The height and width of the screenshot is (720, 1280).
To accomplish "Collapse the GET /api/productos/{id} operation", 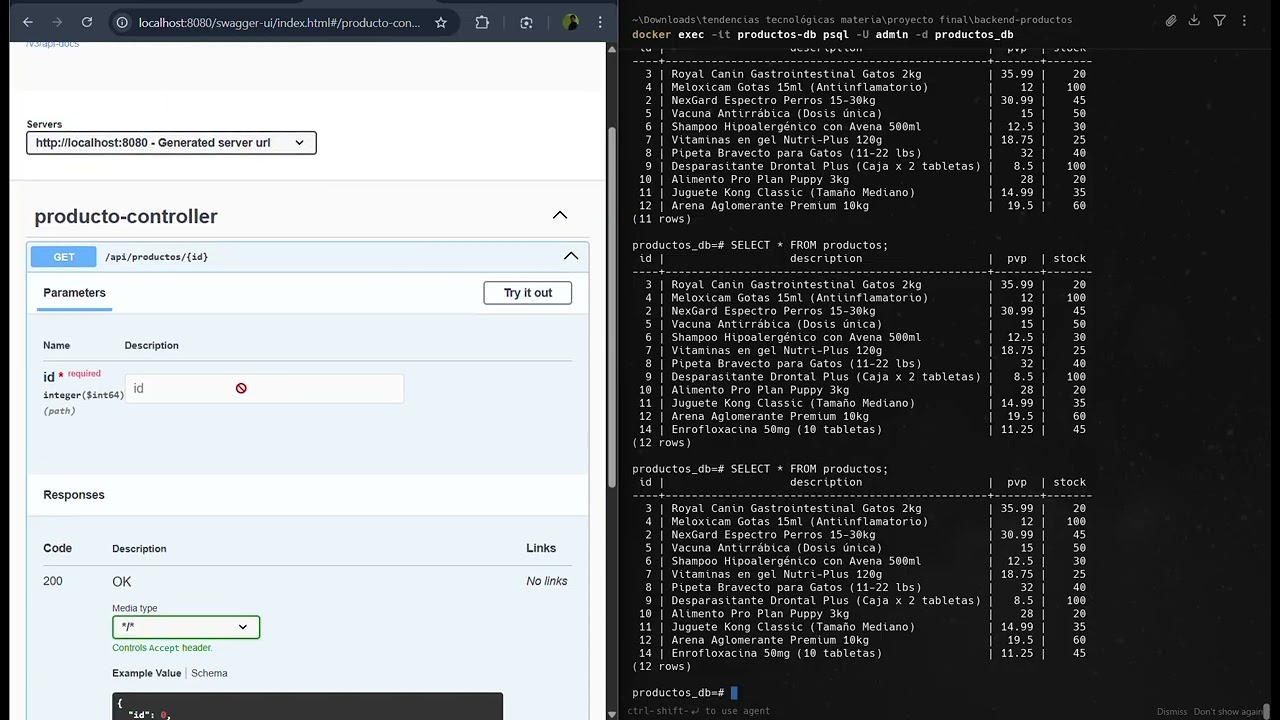I will [571, 256].
